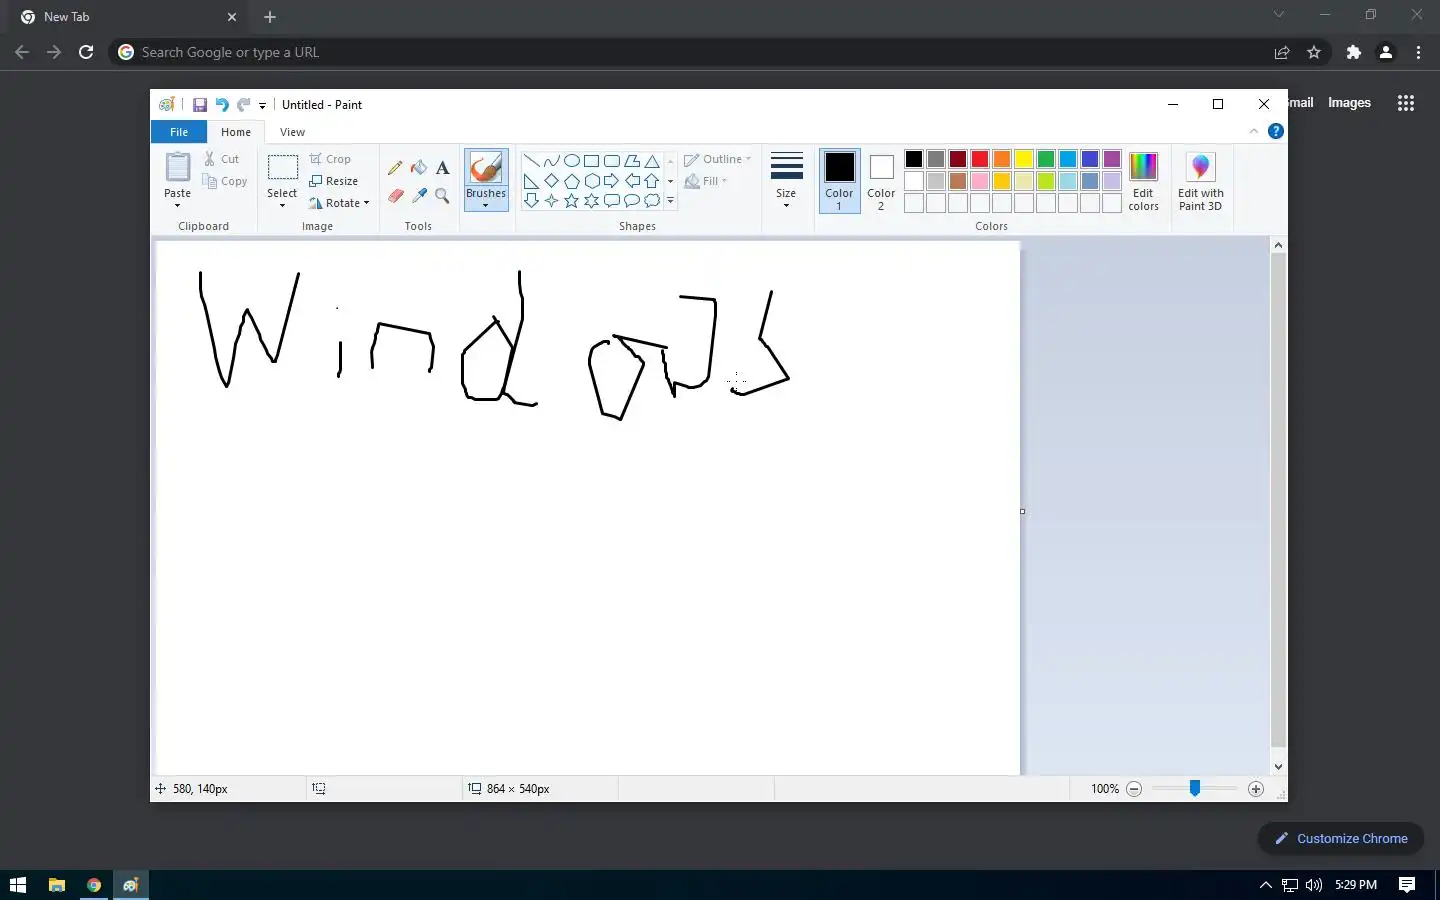Screen dimensions: 1440x900
Task: Pick the Color picker eyedropper tool
Action: 419,196
